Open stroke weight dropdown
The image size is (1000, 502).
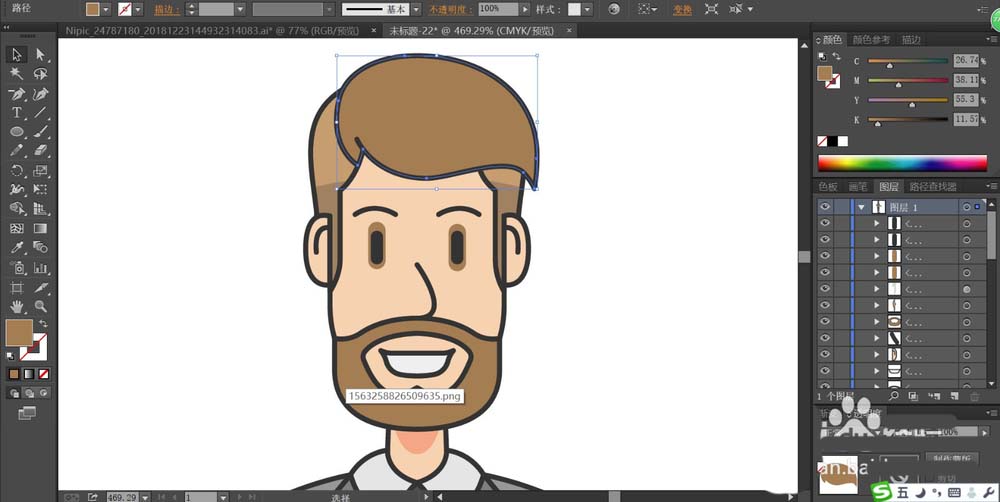(x=240, y=10)
